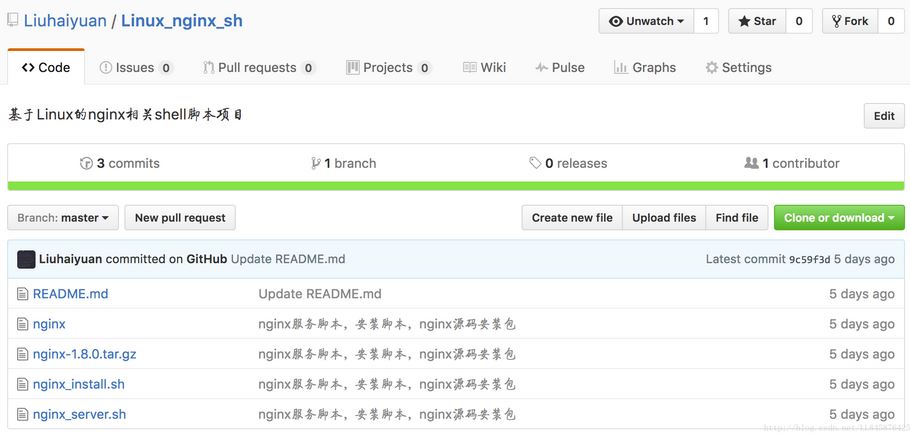This screenshot has width=910, height=436.
Task: Open nginx-1.8.0.tar.gz file
Action: tap(84, 354)
